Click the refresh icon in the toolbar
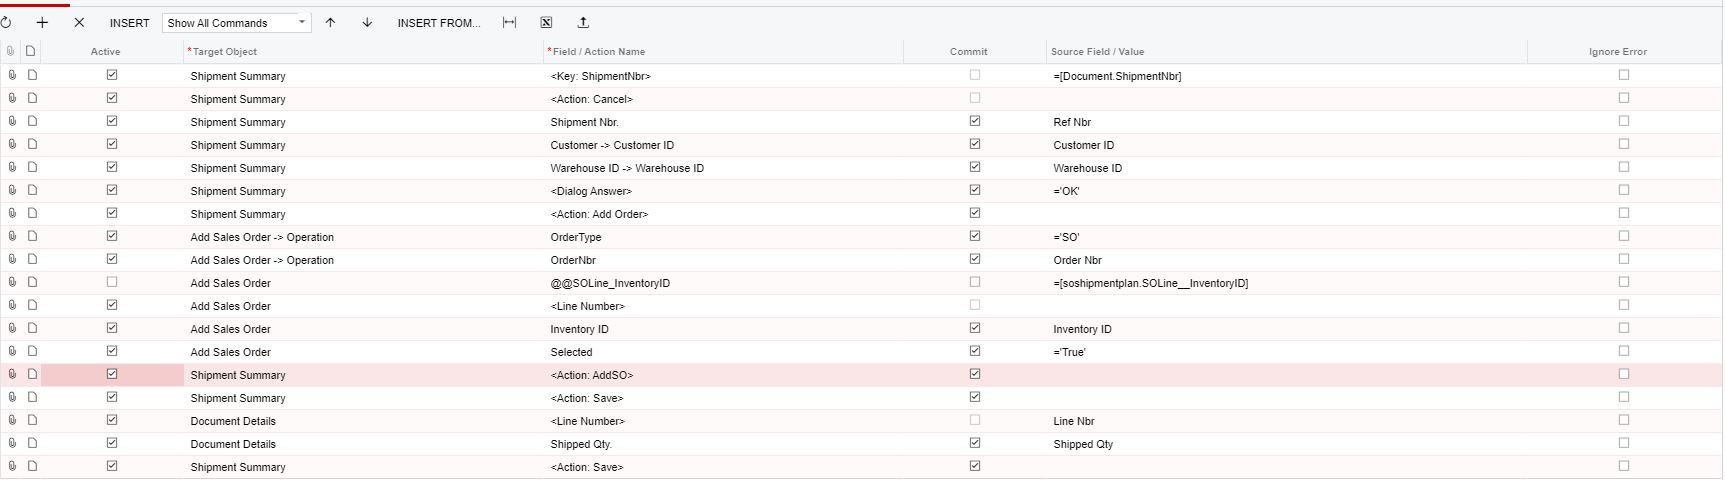The height and width of the screenshot is (480, 1725). click(7, 22)
